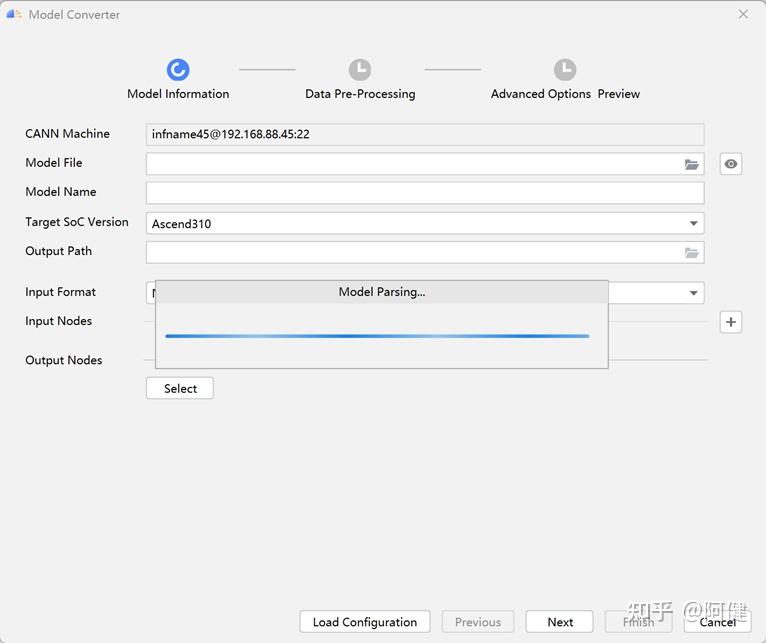Browse for Model File via folder icon
Screen dimensions: 766x643
[691, 164]
